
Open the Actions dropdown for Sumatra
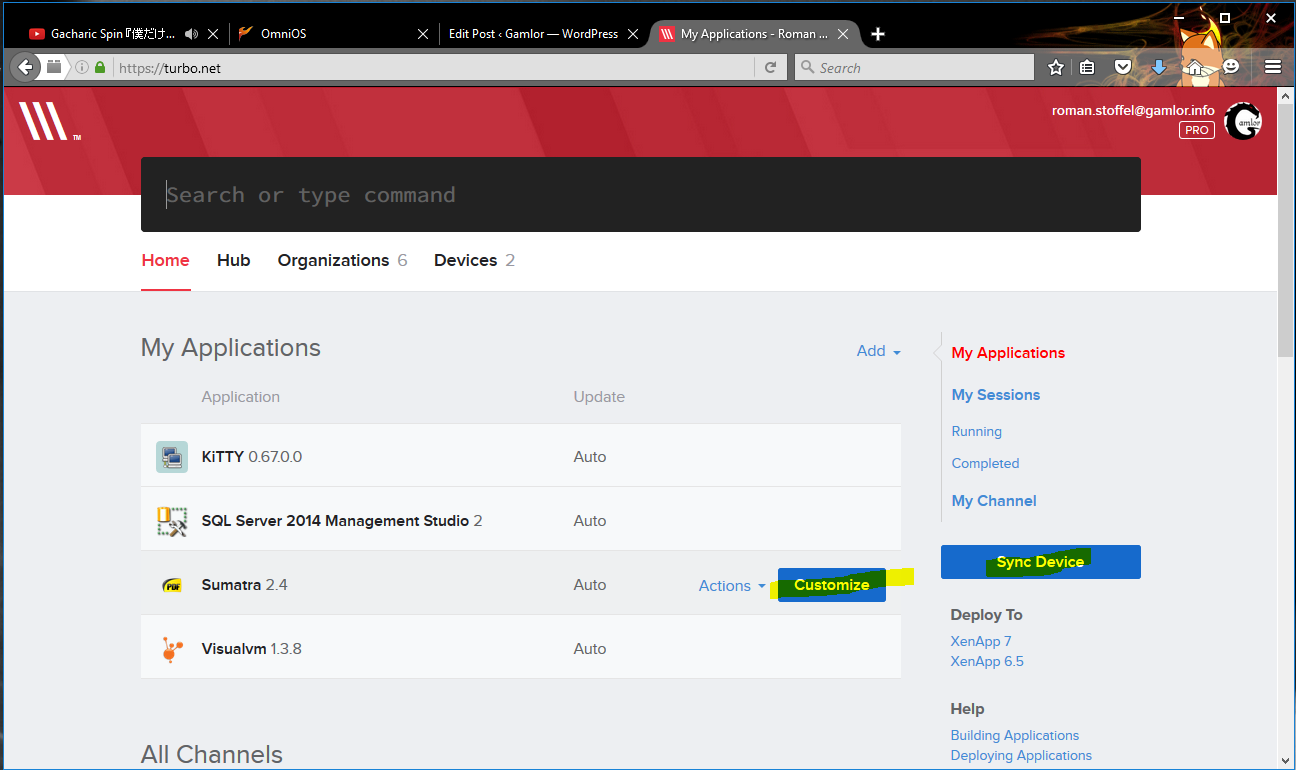coord(732,586)
